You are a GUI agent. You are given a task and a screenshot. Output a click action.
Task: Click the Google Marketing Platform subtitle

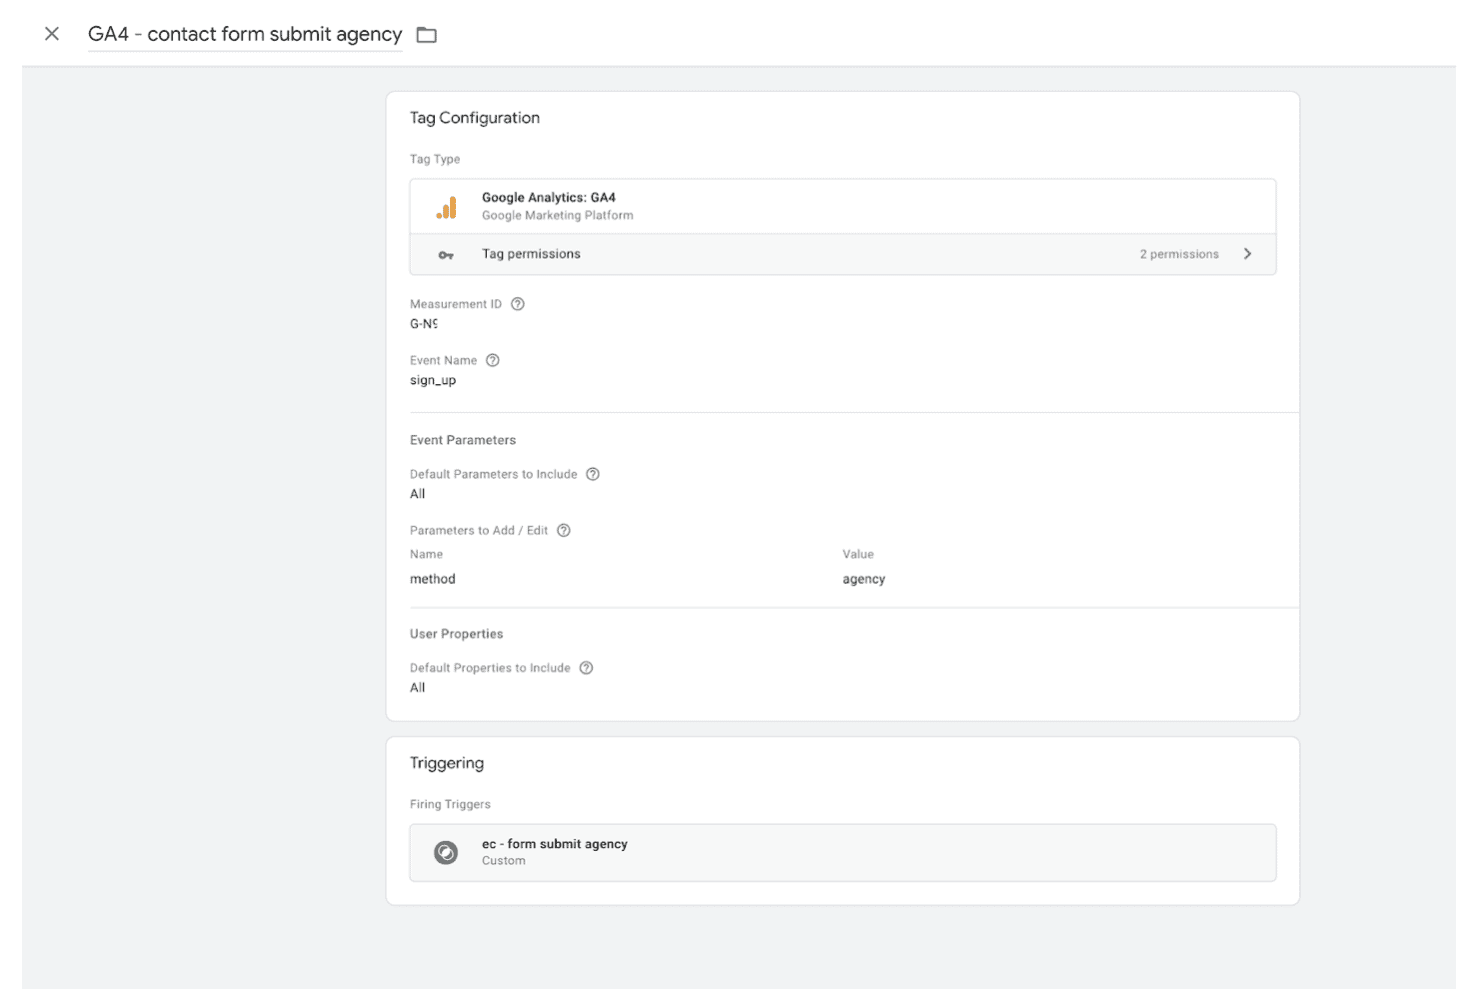(x=558, y=215)
